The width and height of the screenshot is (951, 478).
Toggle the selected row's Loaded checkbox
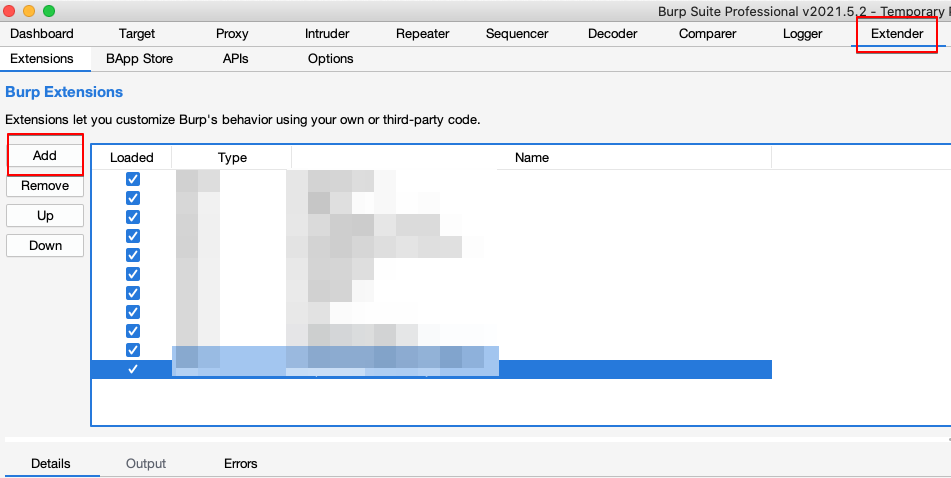click(x=133, y=369)
